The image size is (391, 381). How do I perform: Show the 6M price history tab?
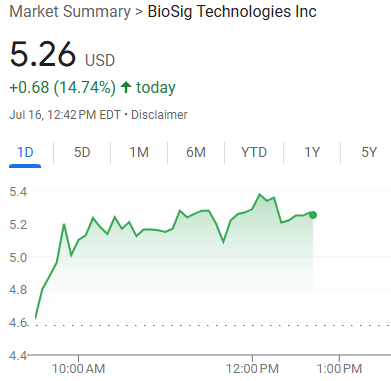pyautogui.click(x=196, y=153)
